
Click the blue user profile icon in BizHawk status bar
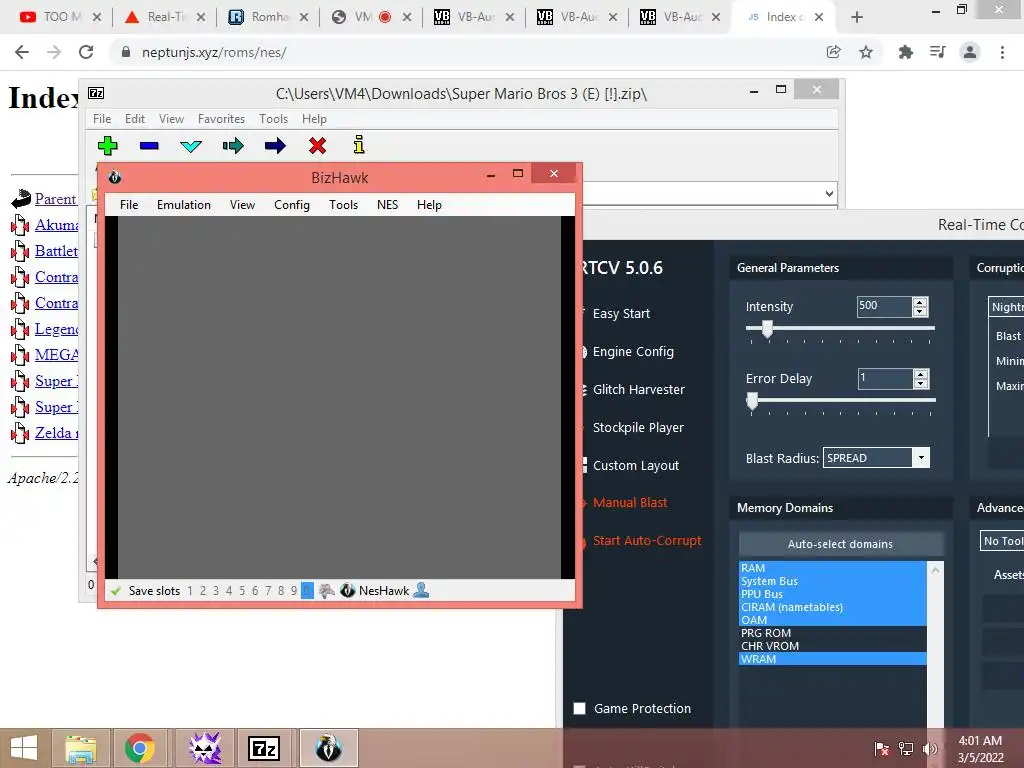421,590
